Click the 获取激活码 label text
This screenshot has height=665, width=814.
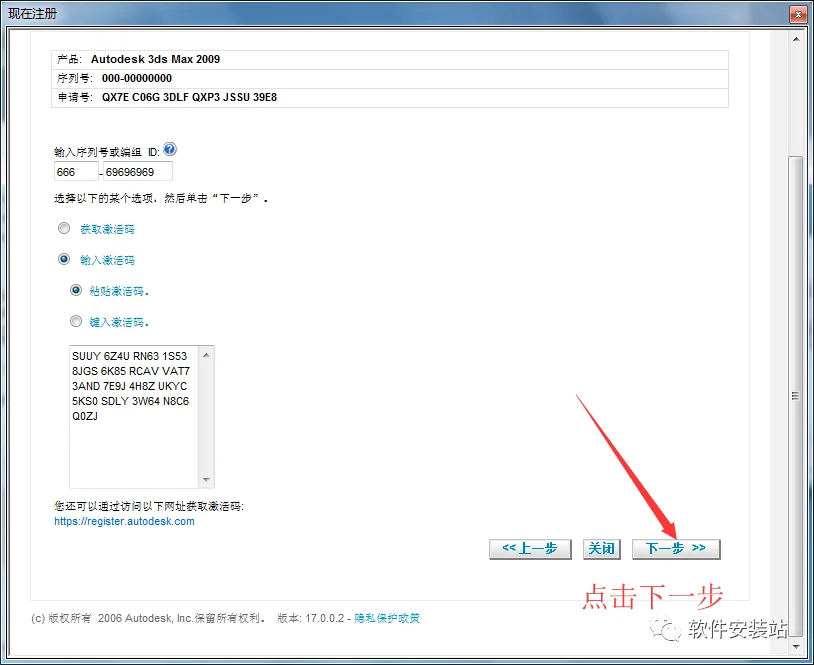[107, 229]
